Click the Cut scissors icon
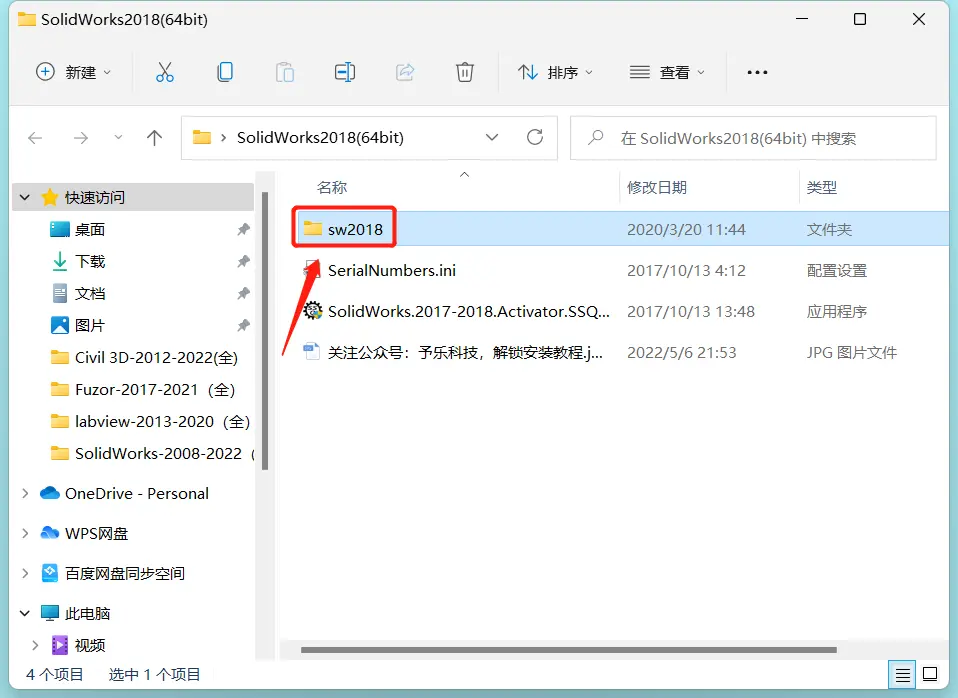Image resolution: width=958 pixels, height=698 pixels. (x=164, y=72)
